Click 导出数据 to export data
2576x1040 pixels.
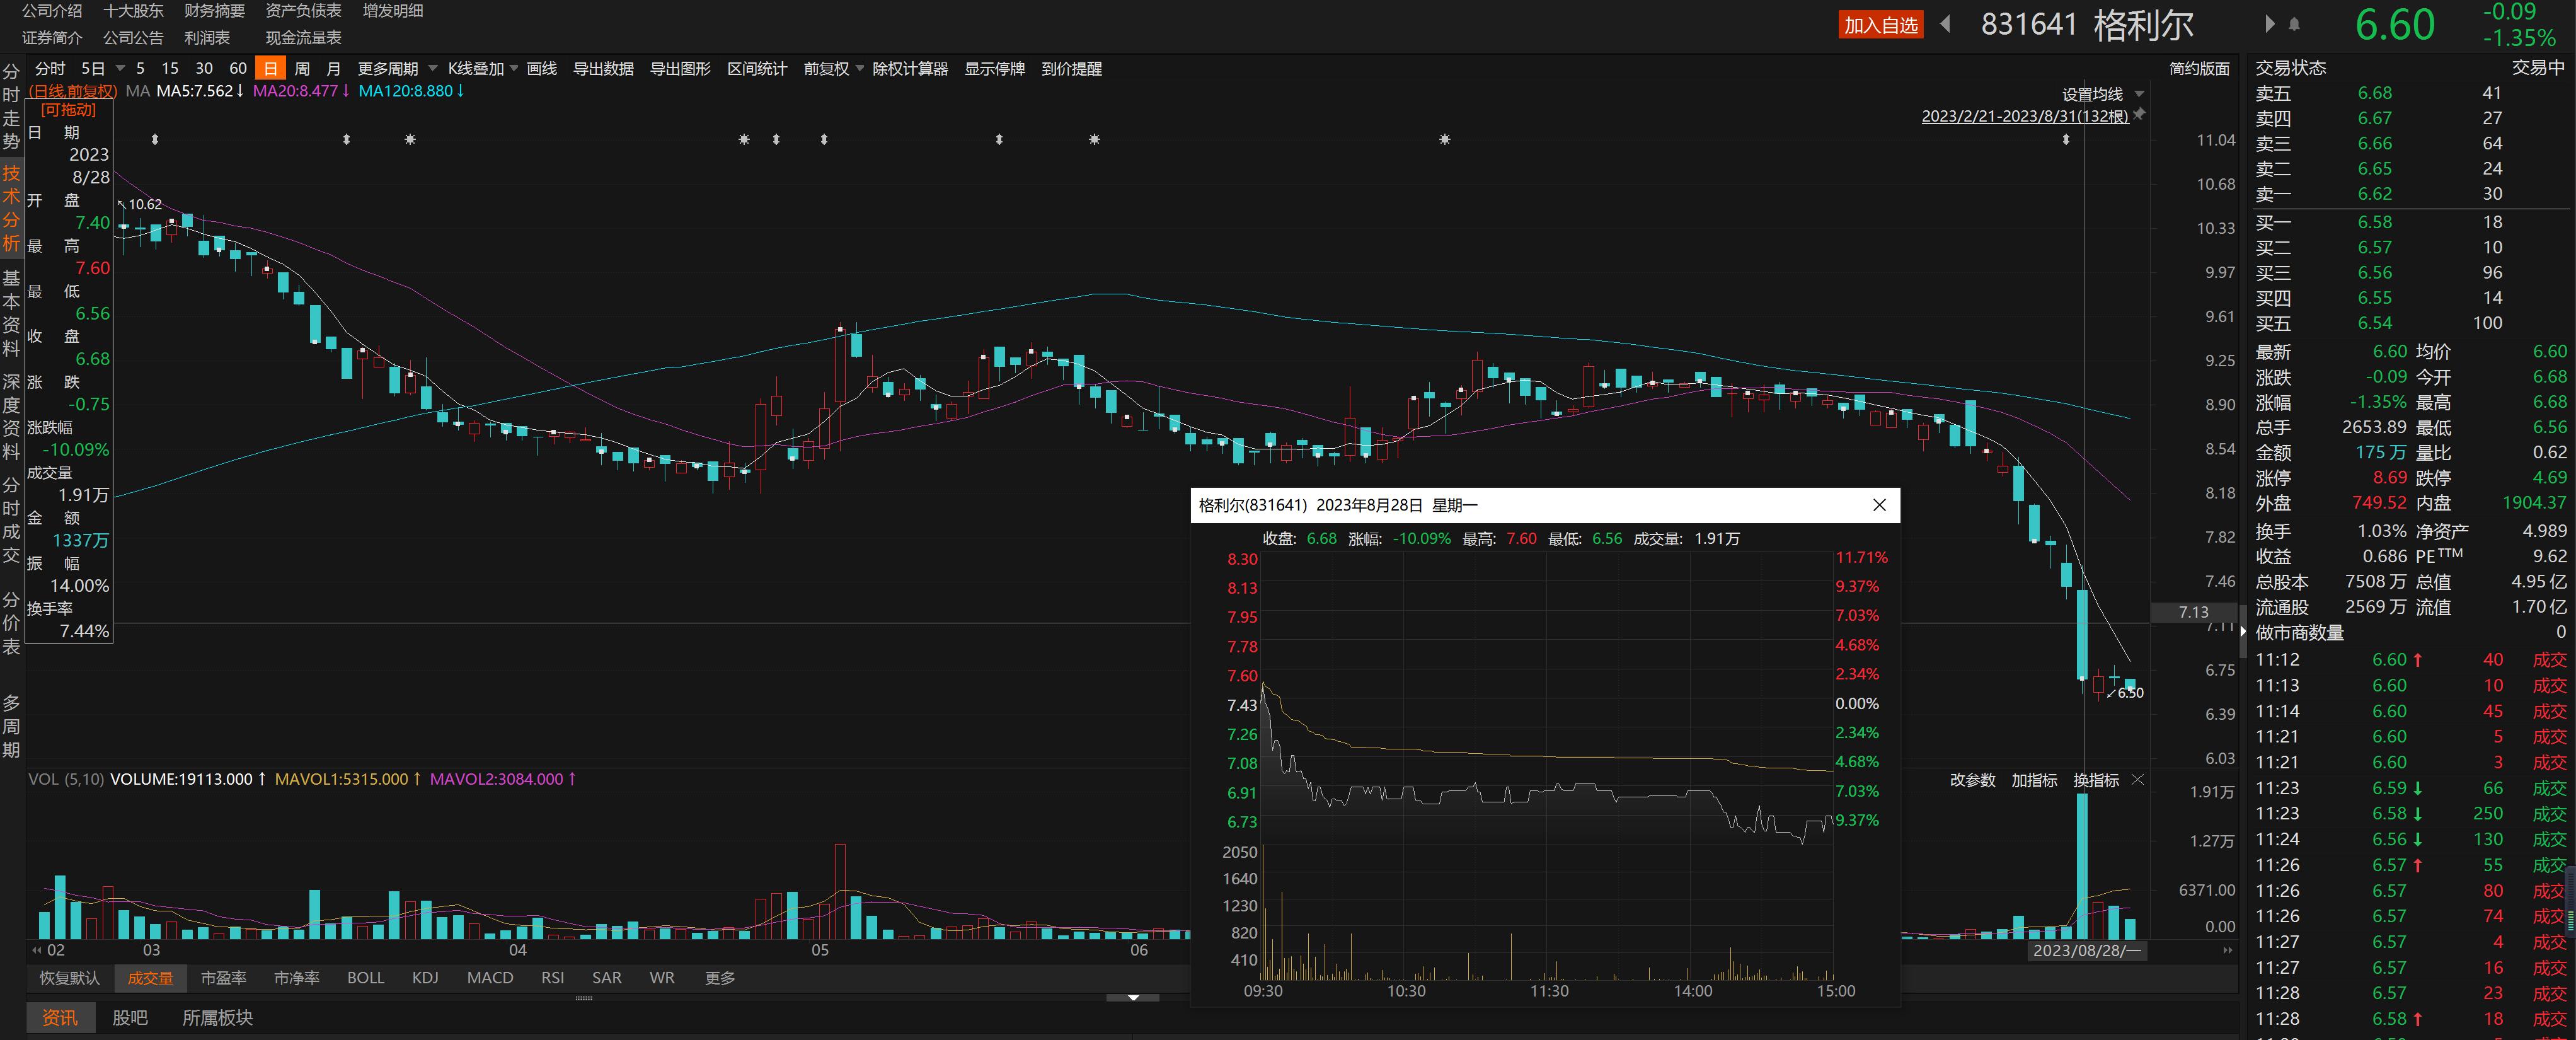point(603,68)
